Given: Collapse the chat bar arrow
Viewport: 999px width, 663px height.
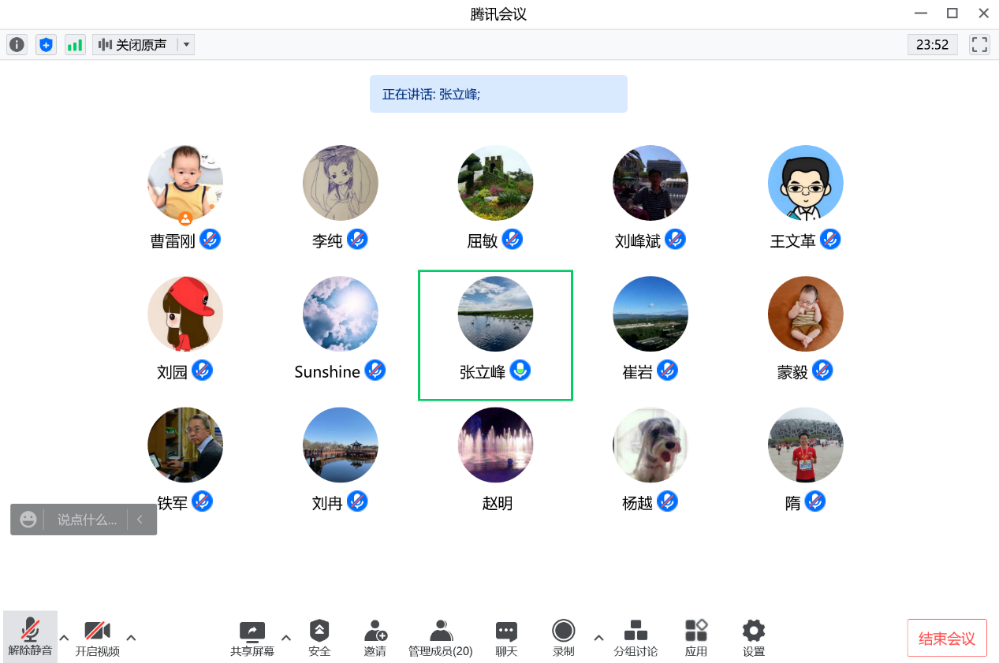Looking at the screenshot, I should (x=140, y=520).
